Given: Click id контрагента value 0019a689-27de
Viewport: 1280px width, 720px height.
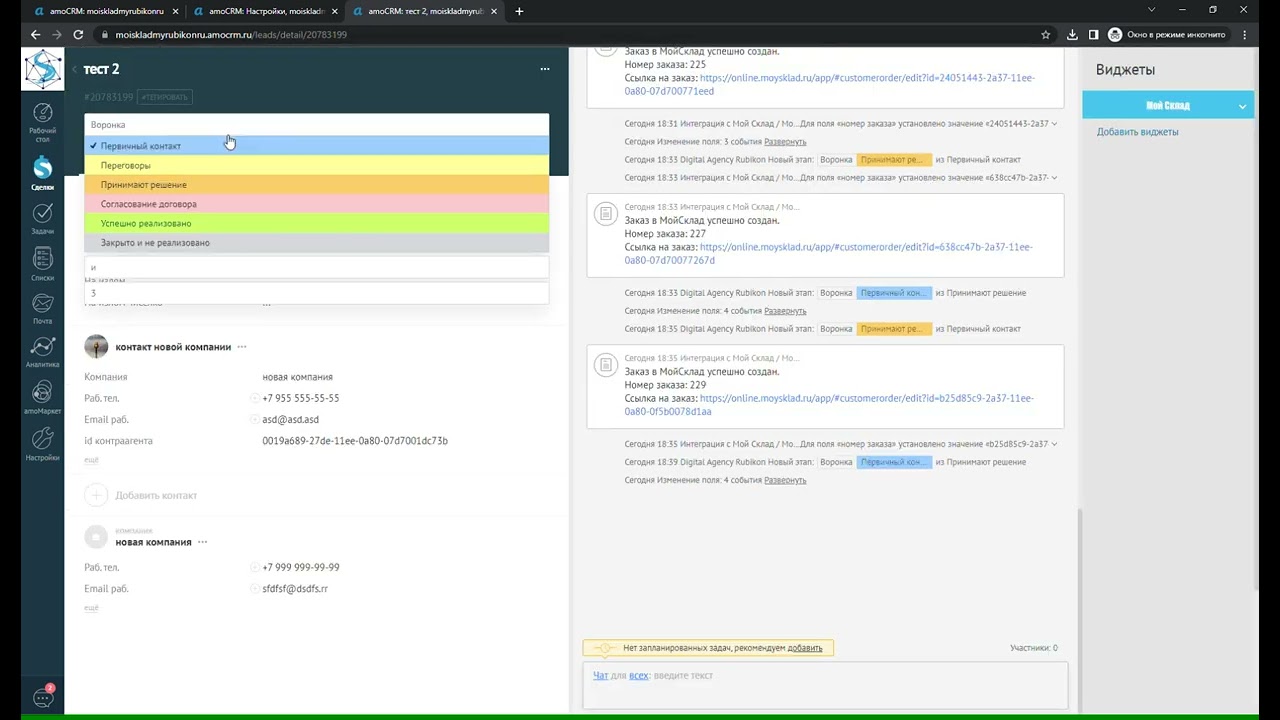Looking at the screenshot, I should click(x=355, y=441).
